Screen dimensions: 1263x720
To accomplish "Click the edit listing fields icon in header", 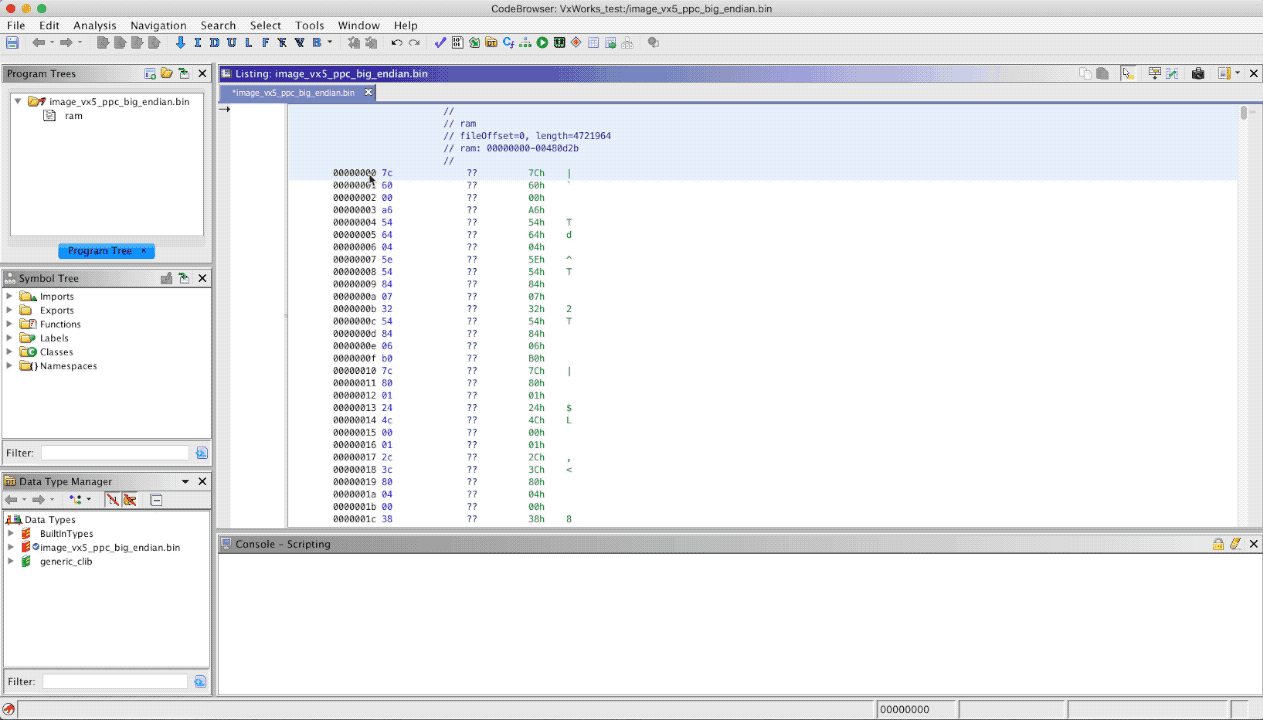I will tap(1155, 74).
